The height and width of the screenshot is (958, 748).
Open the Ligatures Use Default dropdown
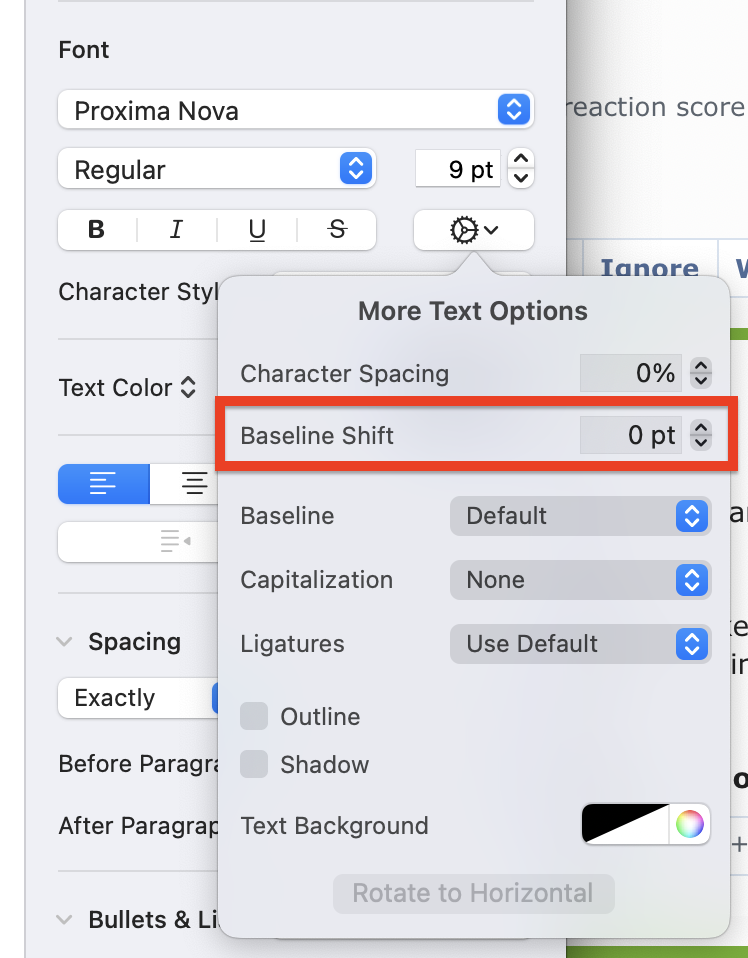(580, 644)
